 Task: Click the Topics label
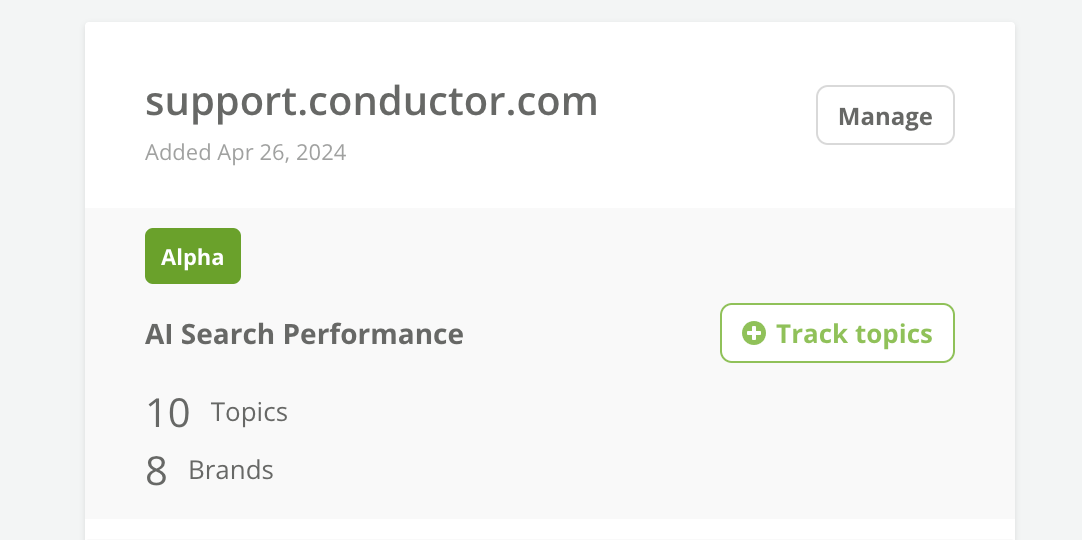[x=249, y=412]
